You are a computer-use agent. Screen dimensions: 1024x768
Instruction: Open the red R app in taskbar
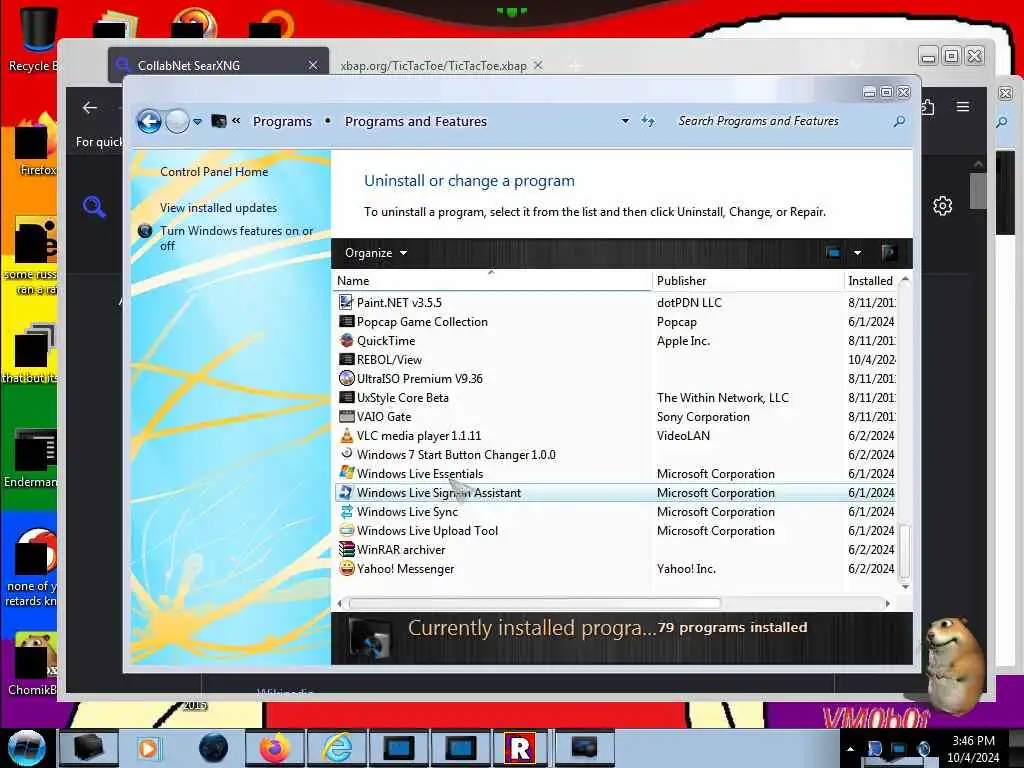pos(520,748)
